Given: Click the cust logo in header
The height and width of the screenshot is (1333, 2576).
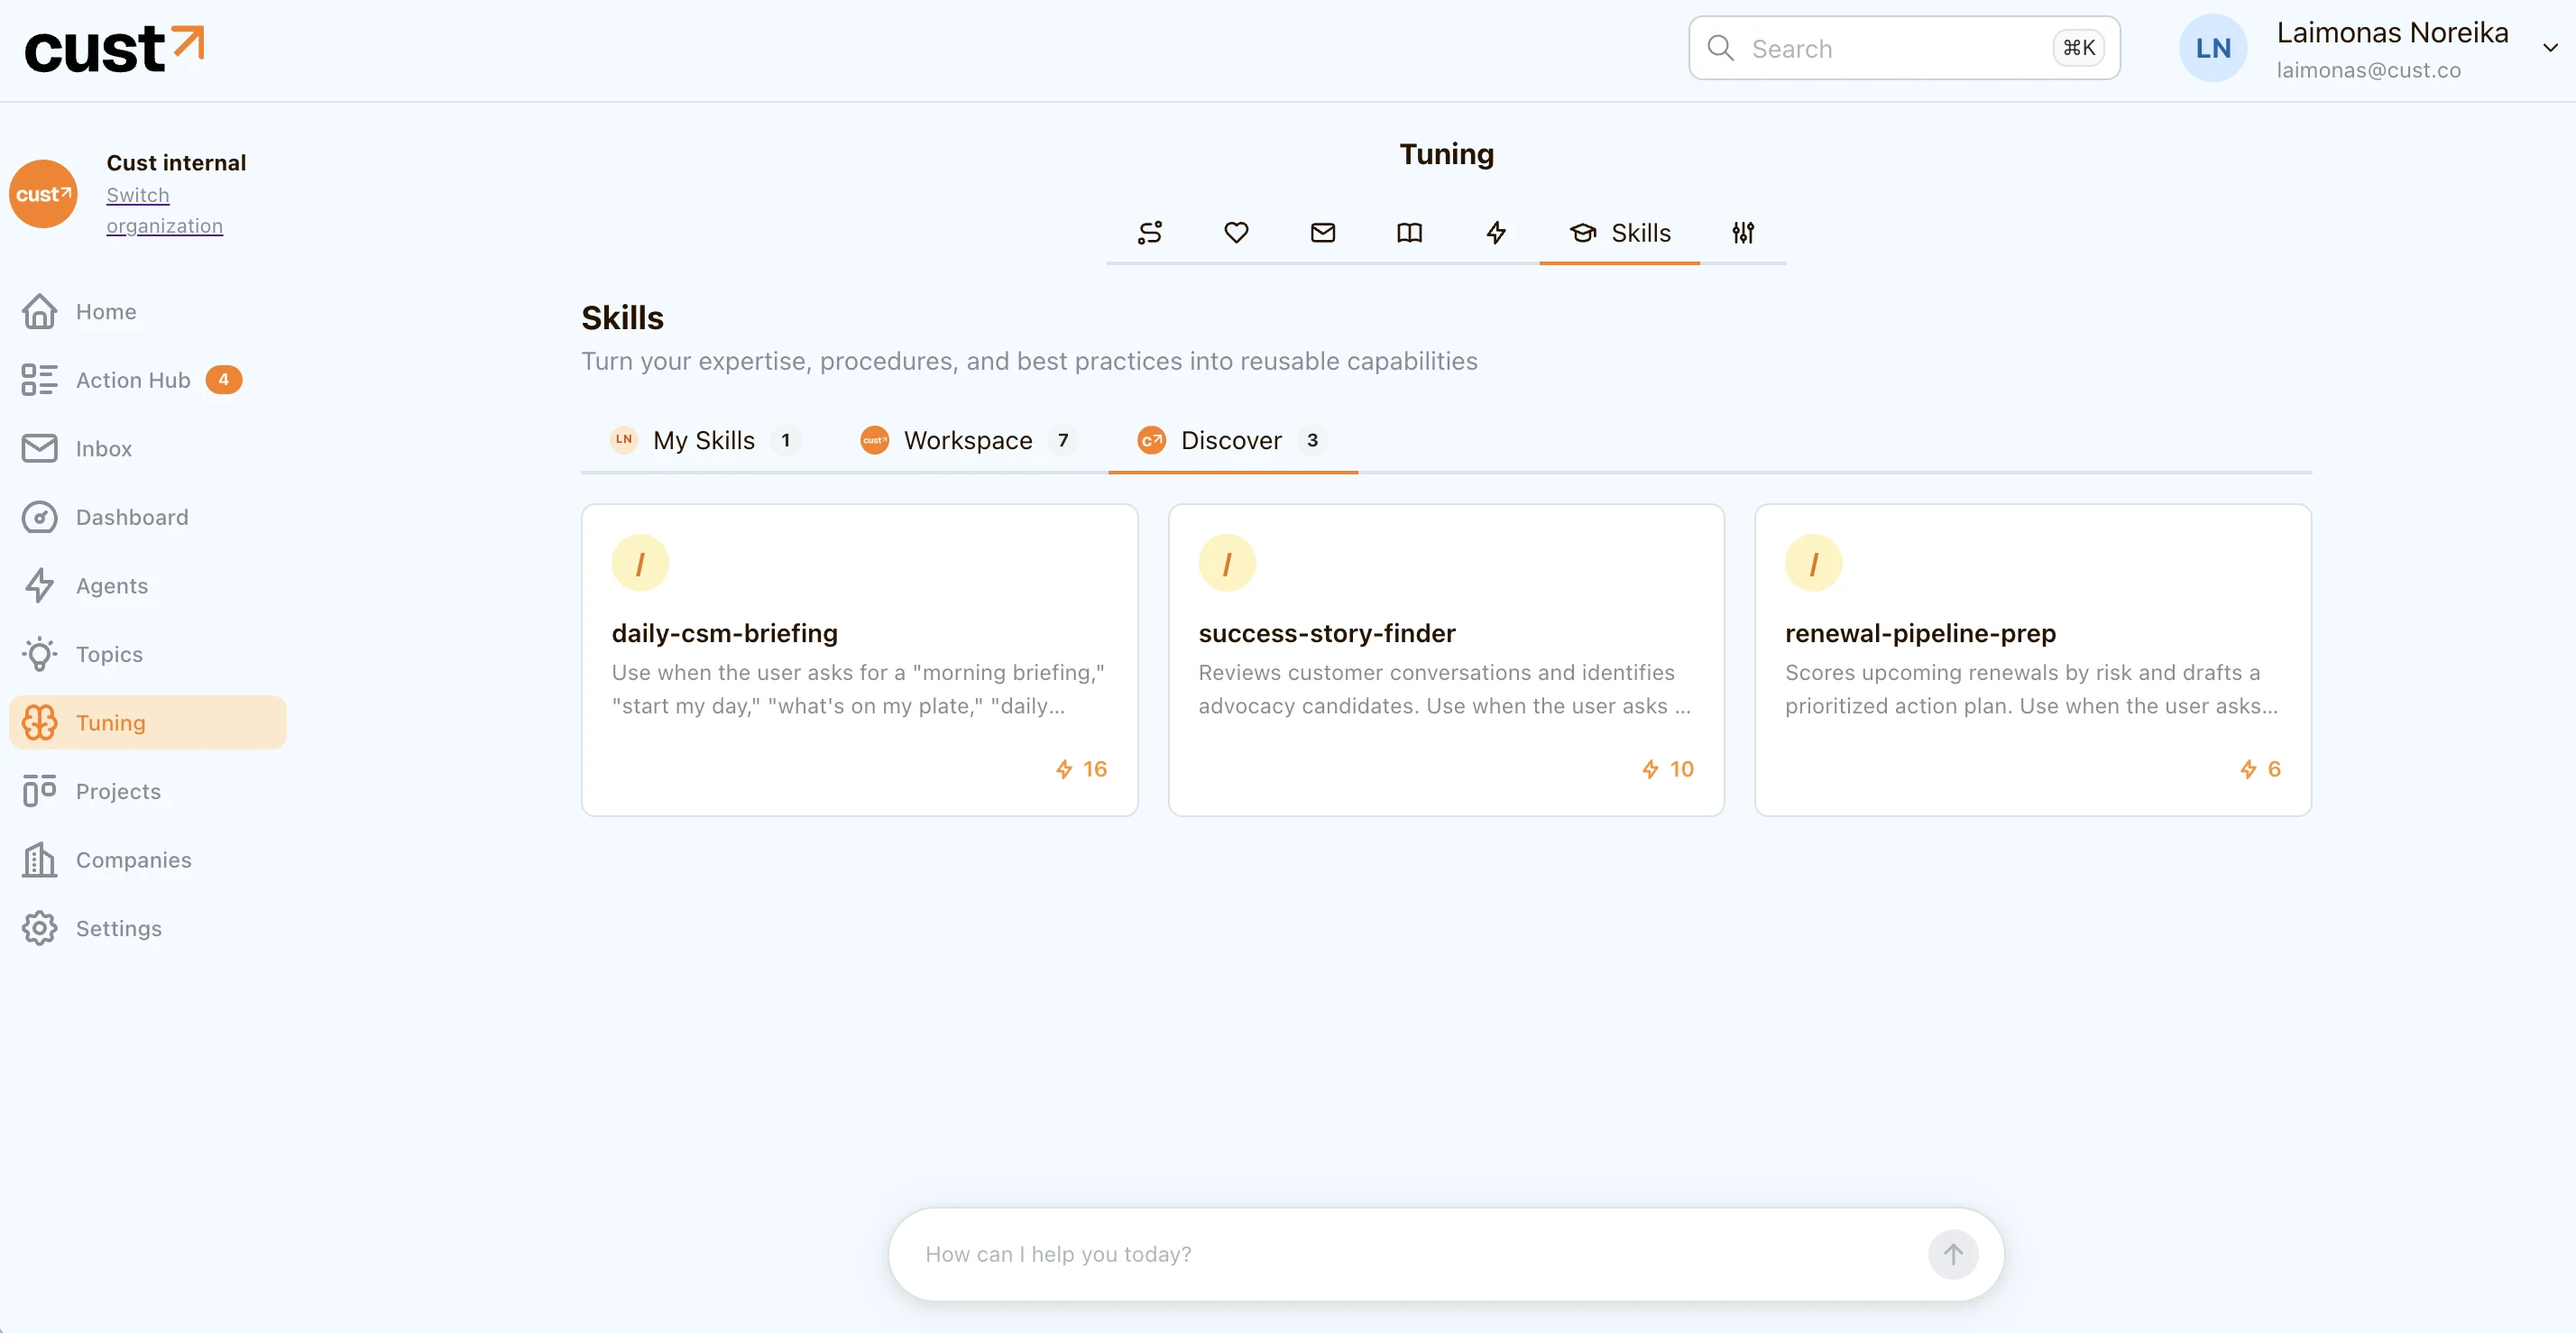Looking at the screenshot, I should click(114, 49).
